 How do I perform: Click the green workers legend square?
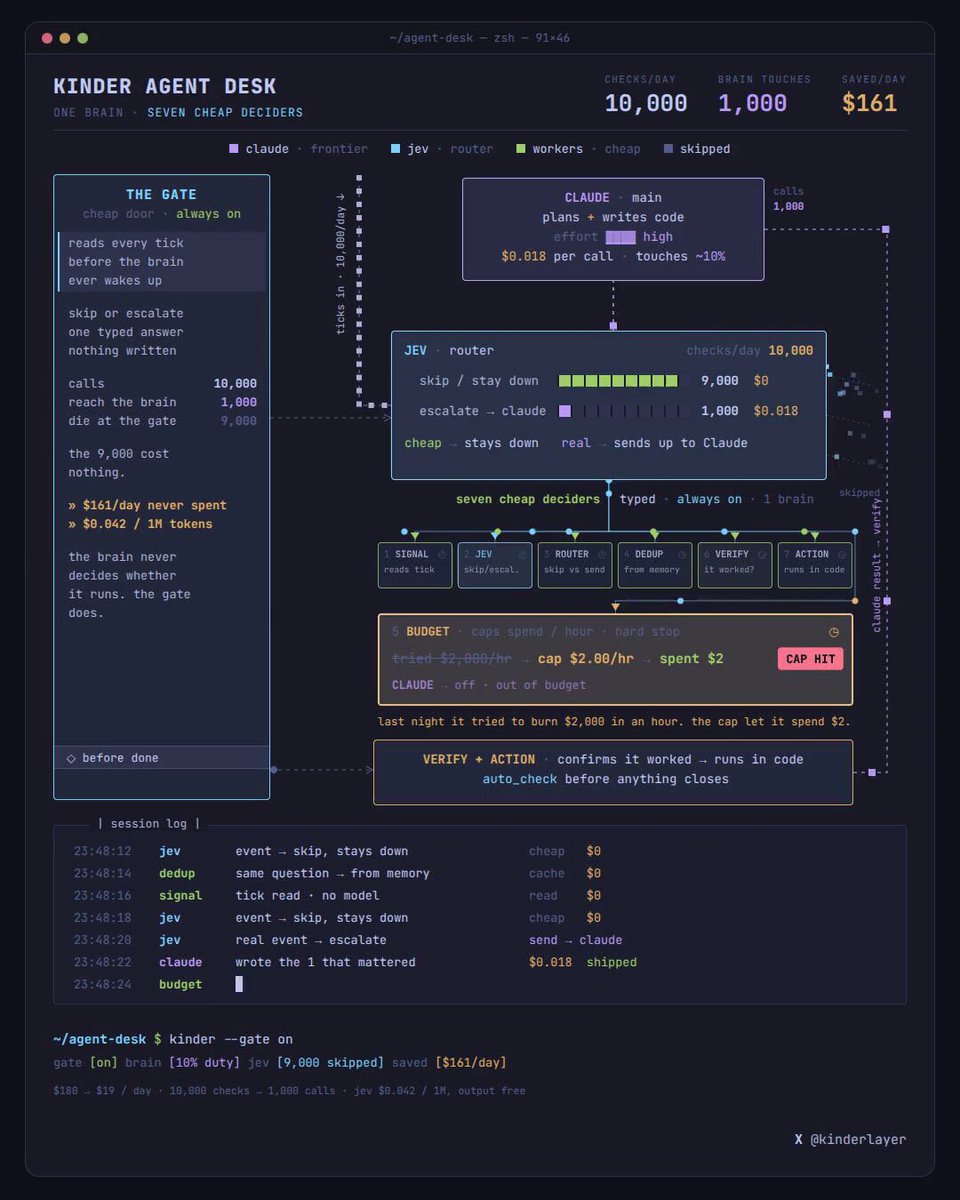520,149
